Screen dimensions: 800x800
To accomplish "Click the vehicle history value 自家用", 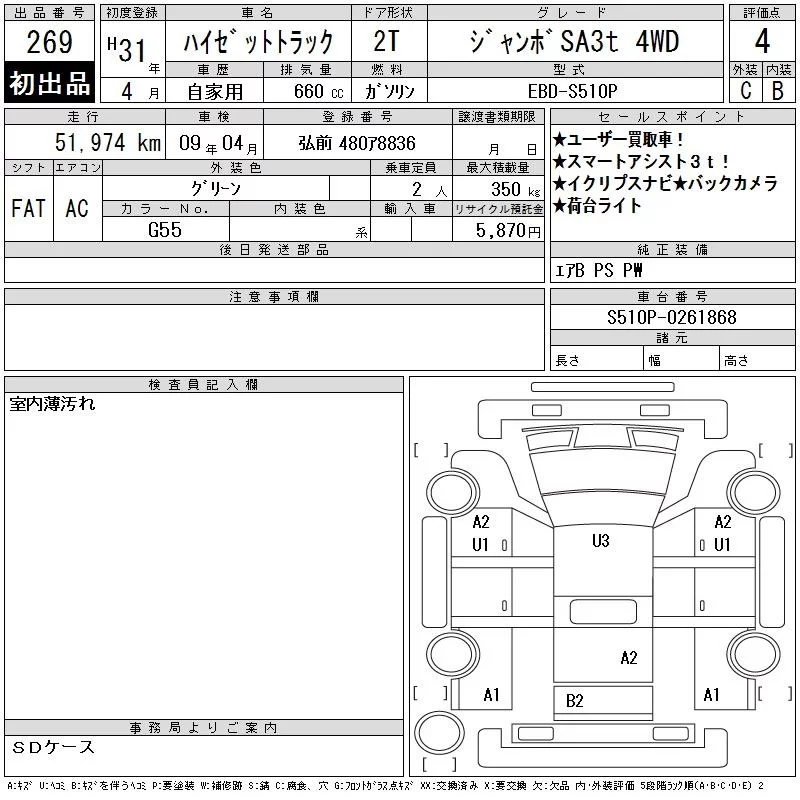I will tap(215, 91).
